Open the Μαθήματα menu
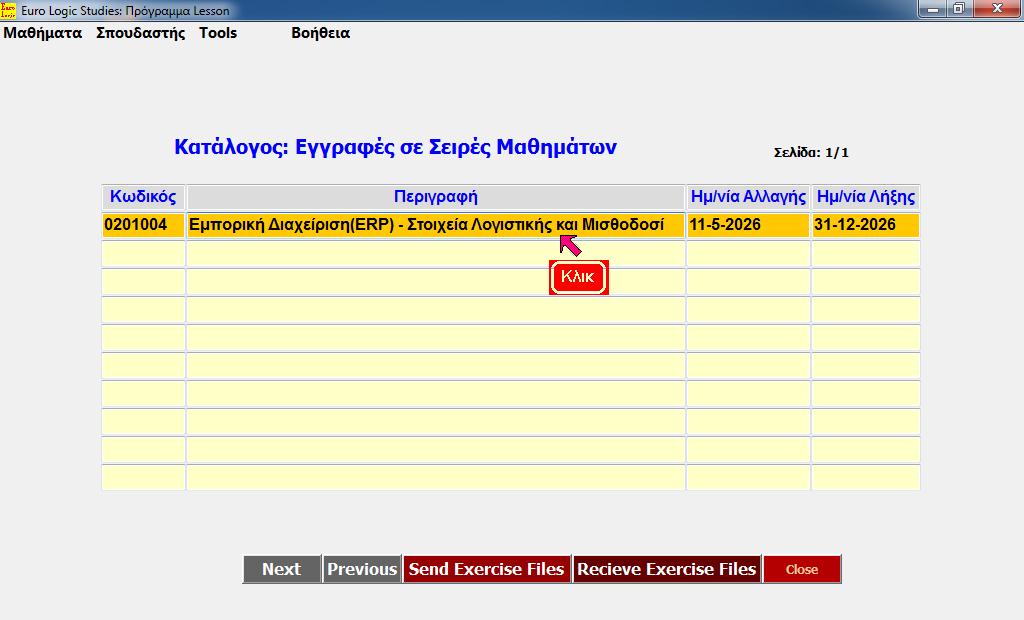This screenshot has width=1024, height=620. tap(43, 33)
